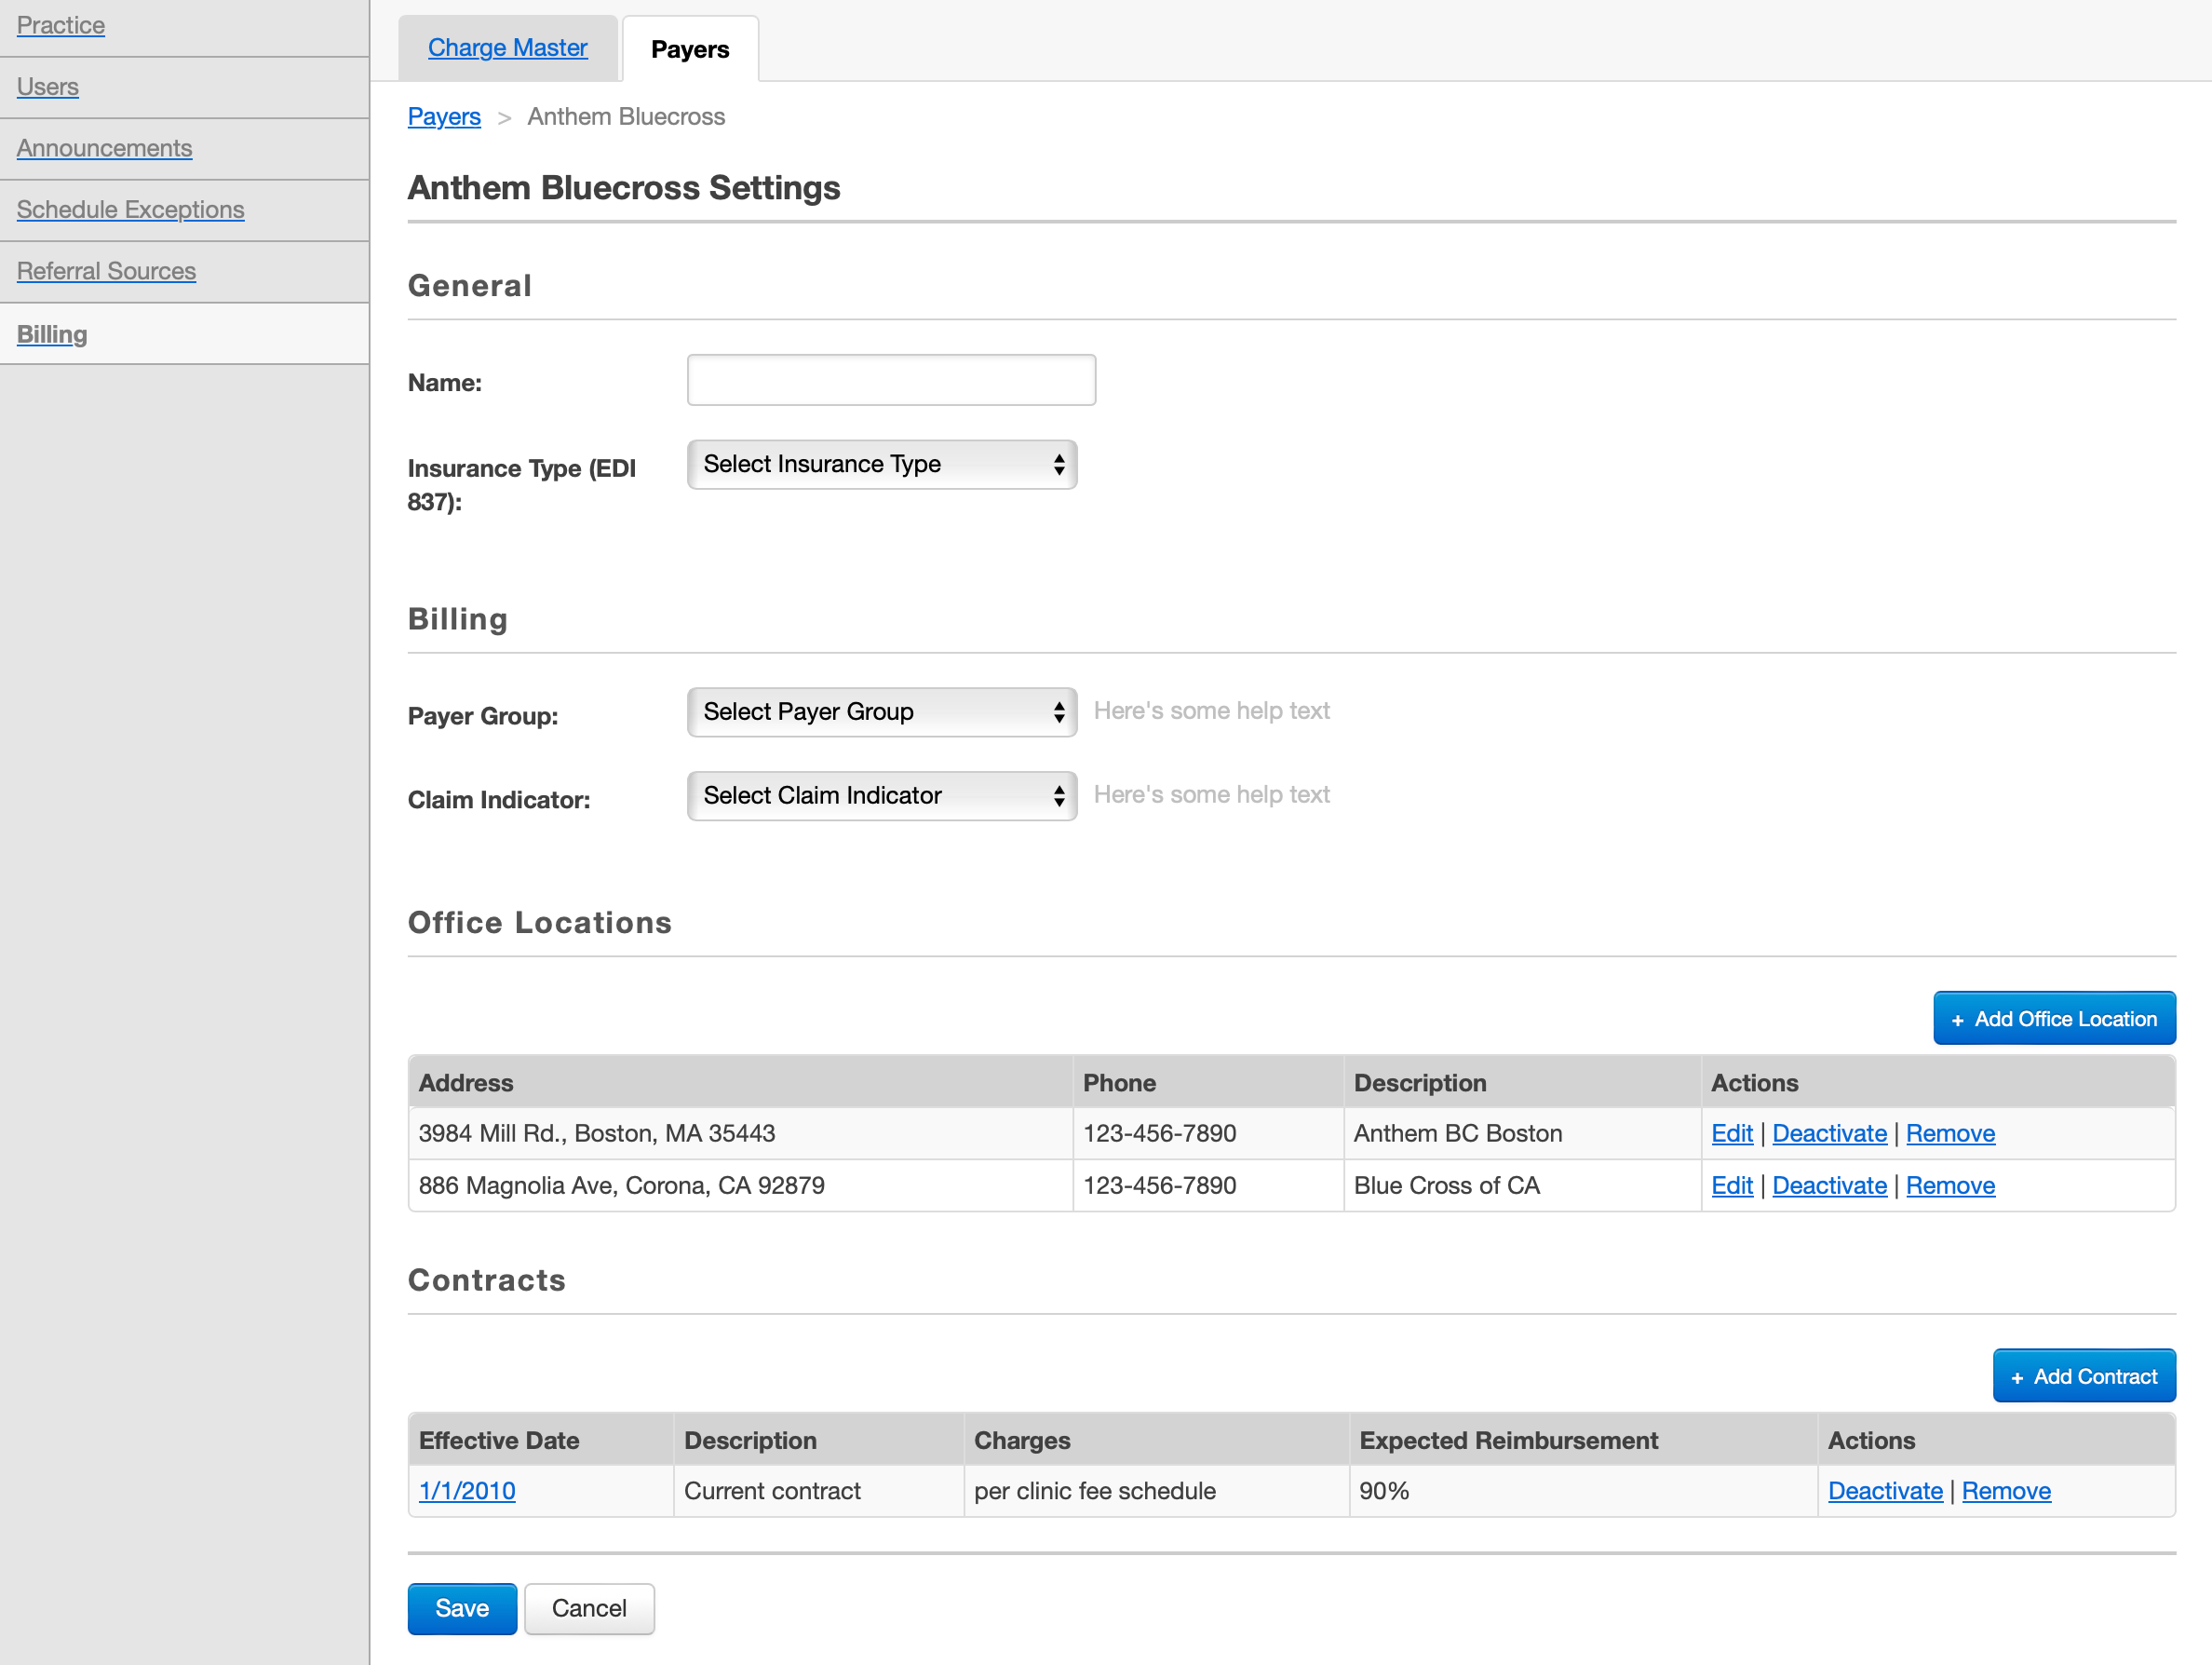This screenshot has height=1665, width=2212.
Task: Go to Announcements in sidebar
Action: [104, 148]
